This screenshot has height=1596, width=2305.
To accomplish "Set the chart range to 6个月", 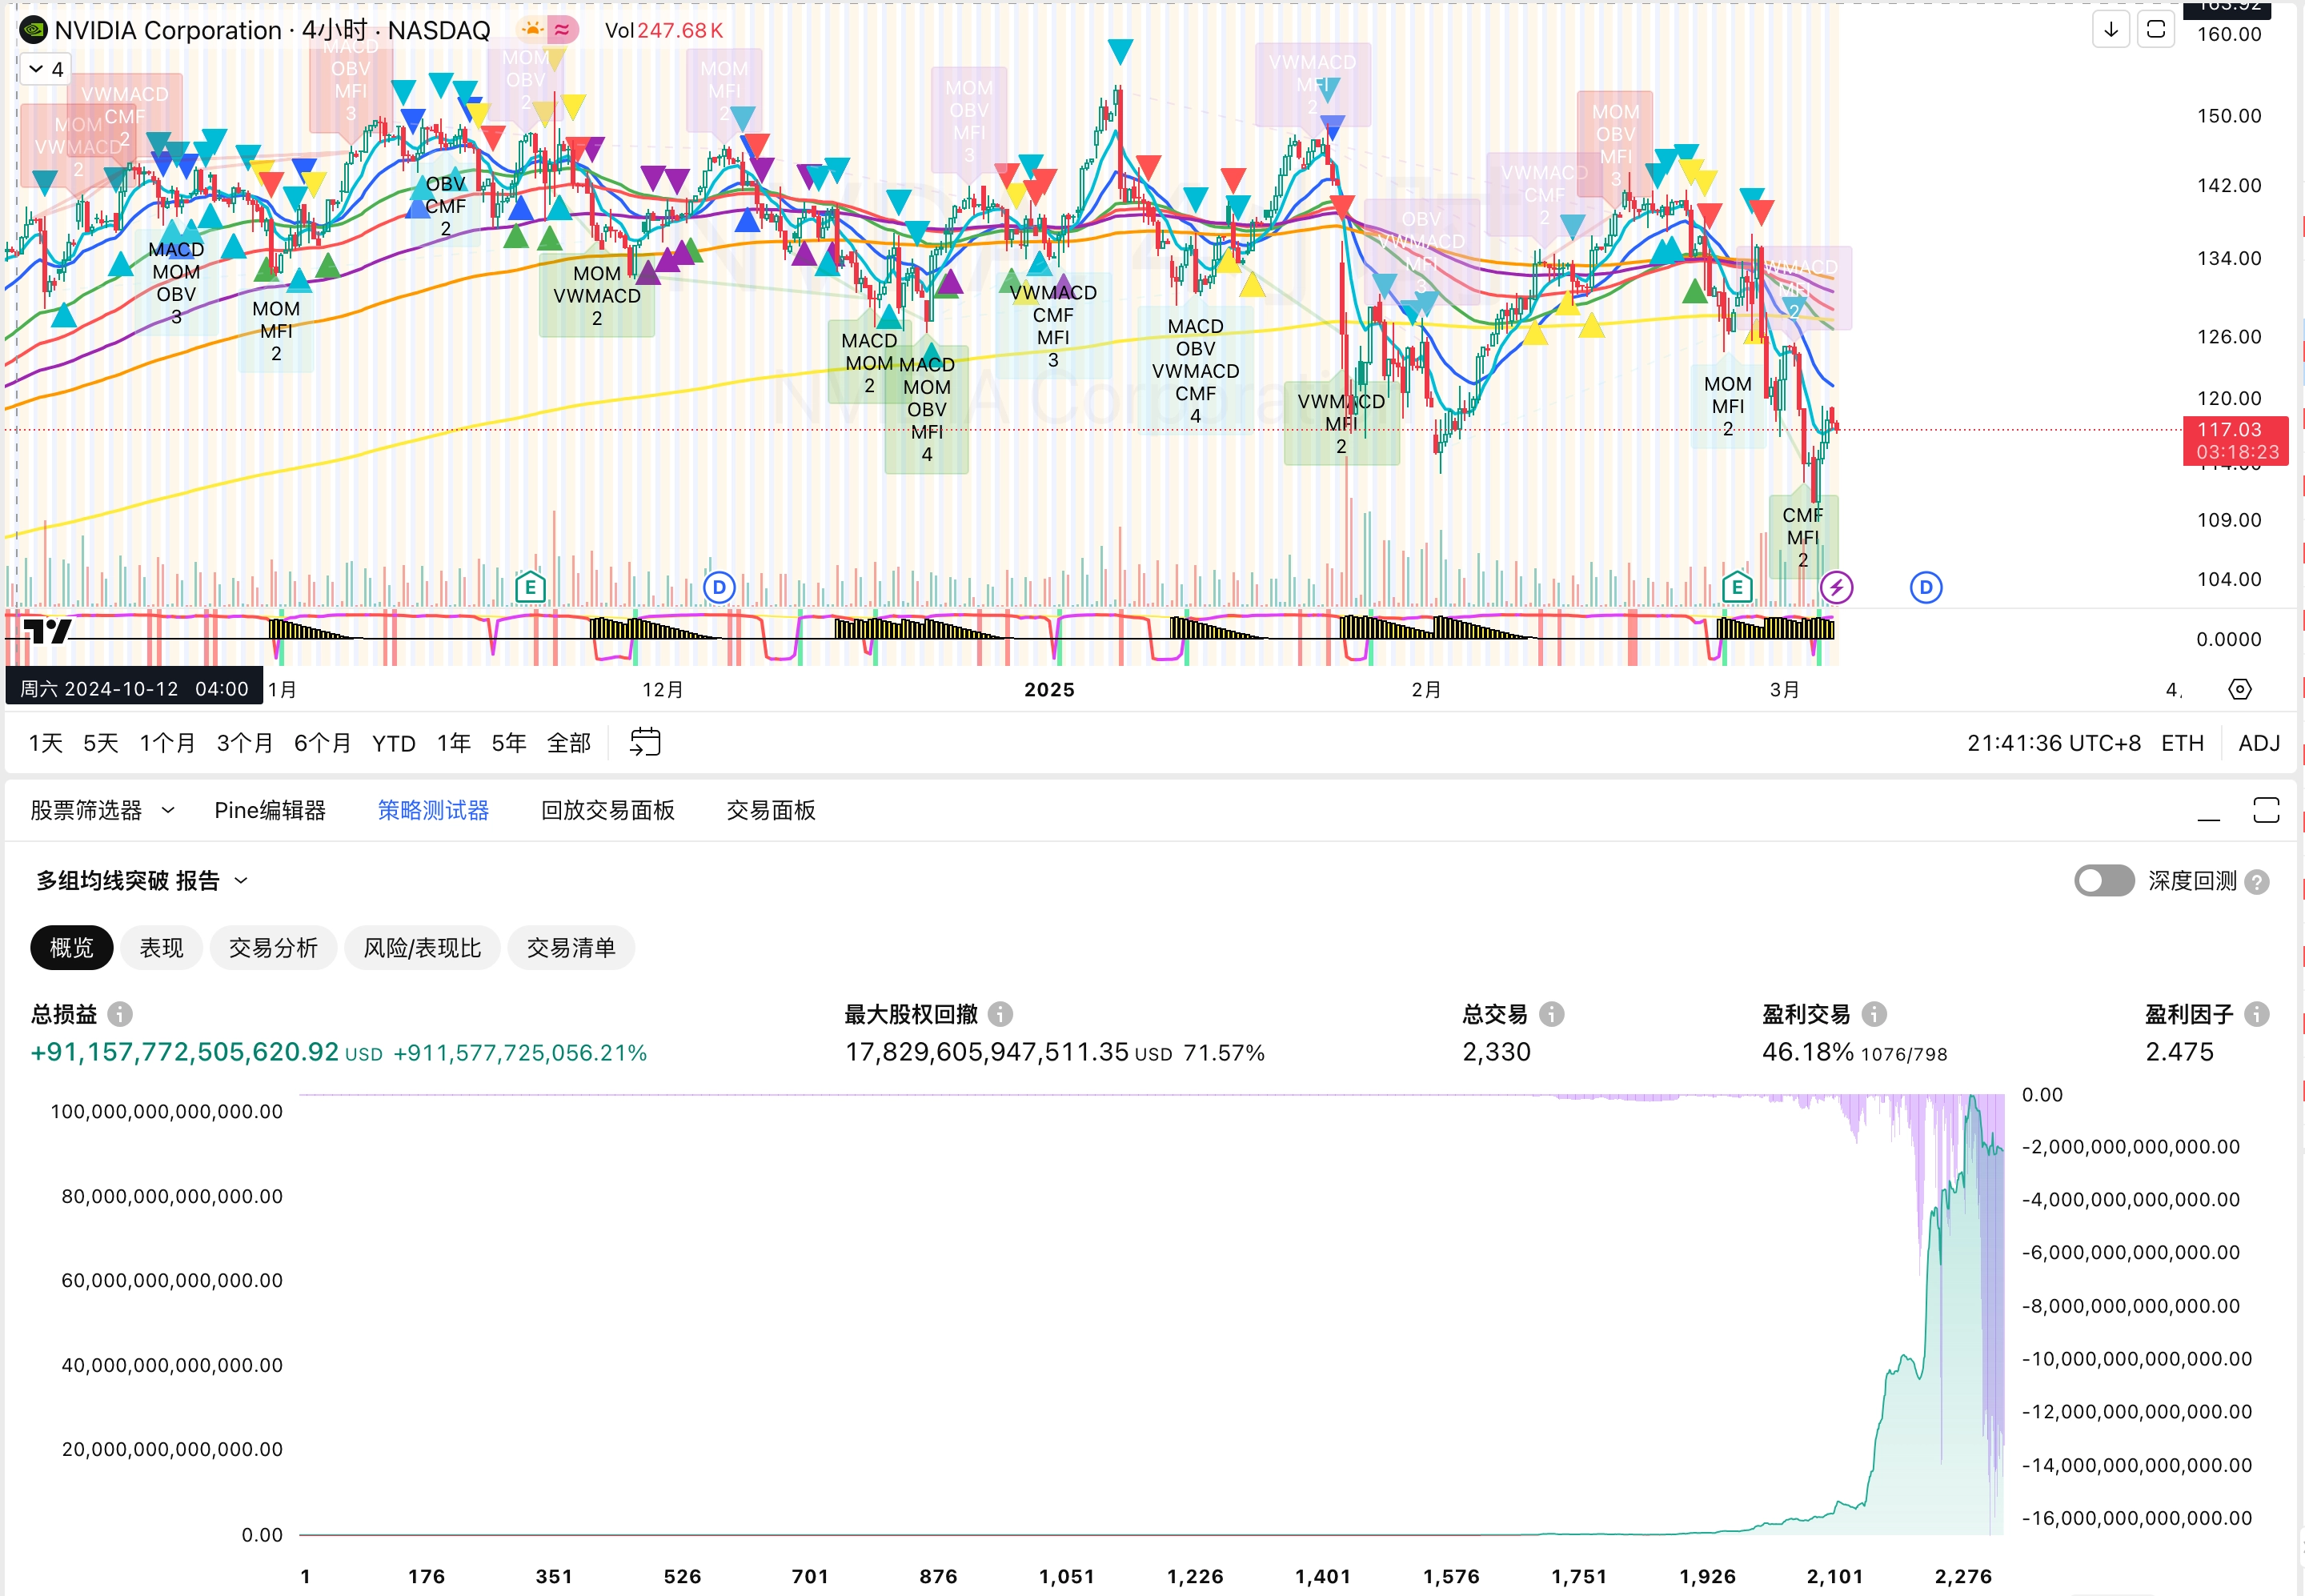I will pos(323,743).
